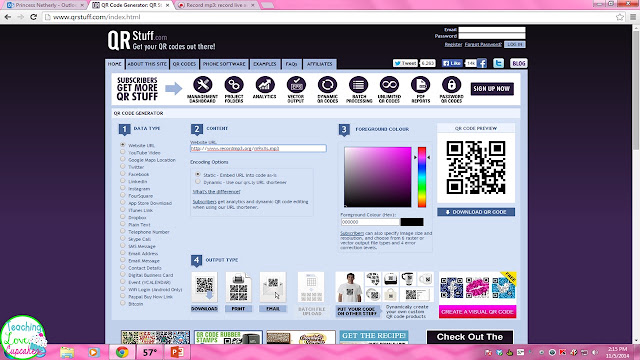The height and width of the screenshot is (360, 640).
Task: Click the Dynamic QR Codes icon
Action: point(327,85)
